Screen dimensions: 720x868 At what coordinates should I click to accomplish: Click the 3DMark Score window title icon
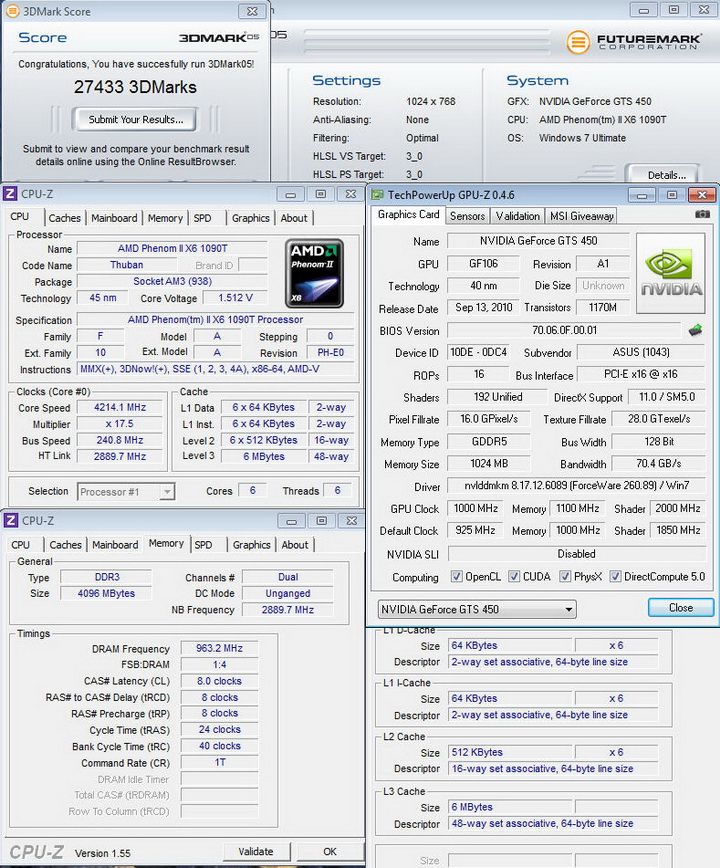[12, 11]
